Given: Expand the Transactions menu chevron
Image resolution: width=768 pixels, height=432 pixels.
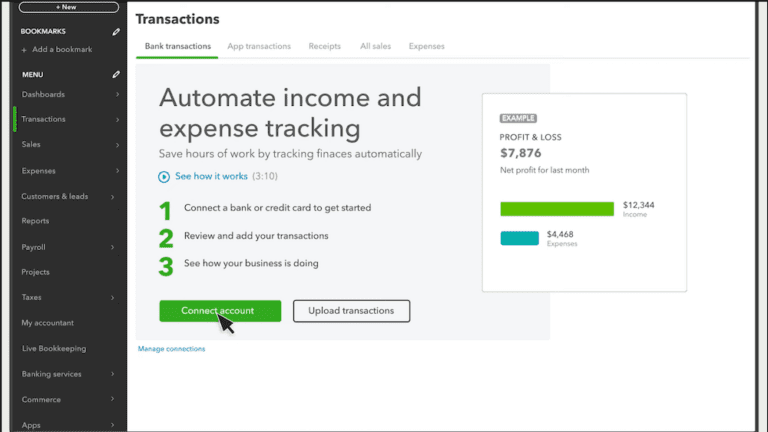Looking at the screenshot, I should [118, 120].
